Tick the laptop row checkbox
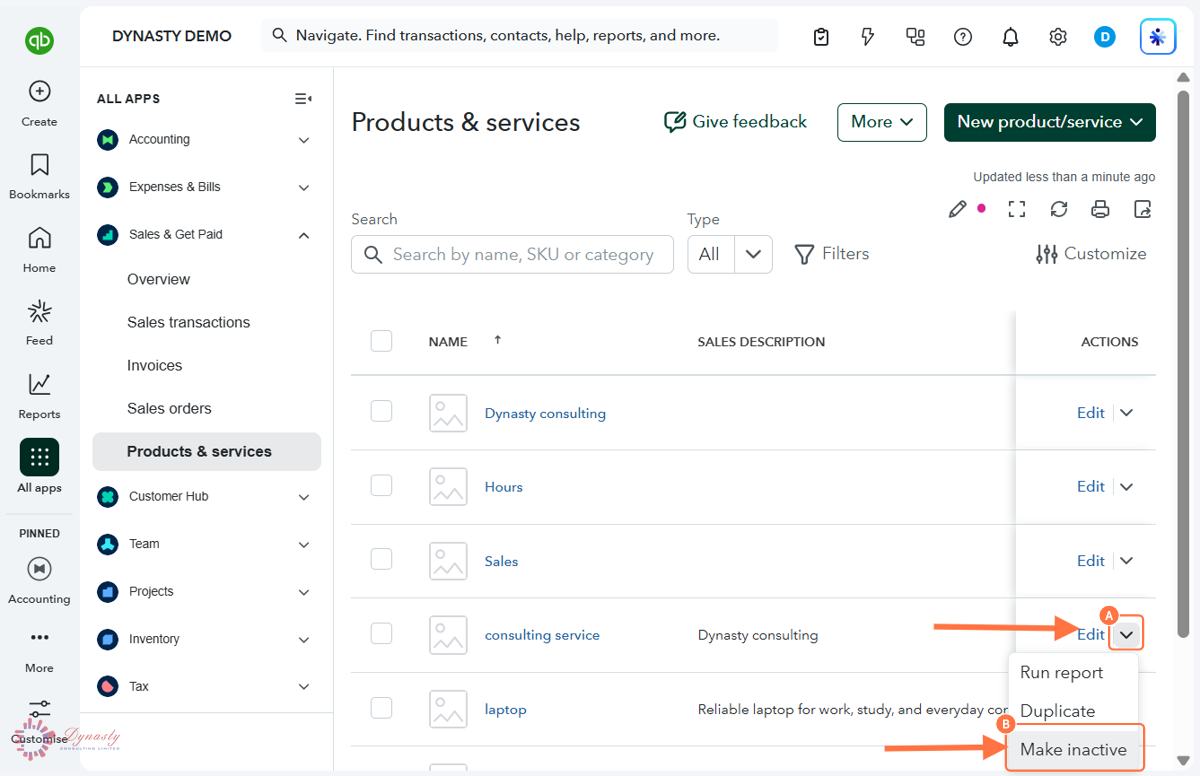The width and height of the screenshot is (1200, 776). point(381,707)
